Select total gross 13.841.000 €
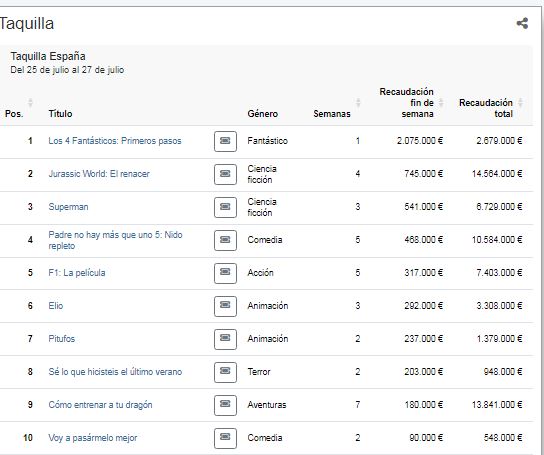This screenshot has height=455, width=544. [x=497, y=405]
